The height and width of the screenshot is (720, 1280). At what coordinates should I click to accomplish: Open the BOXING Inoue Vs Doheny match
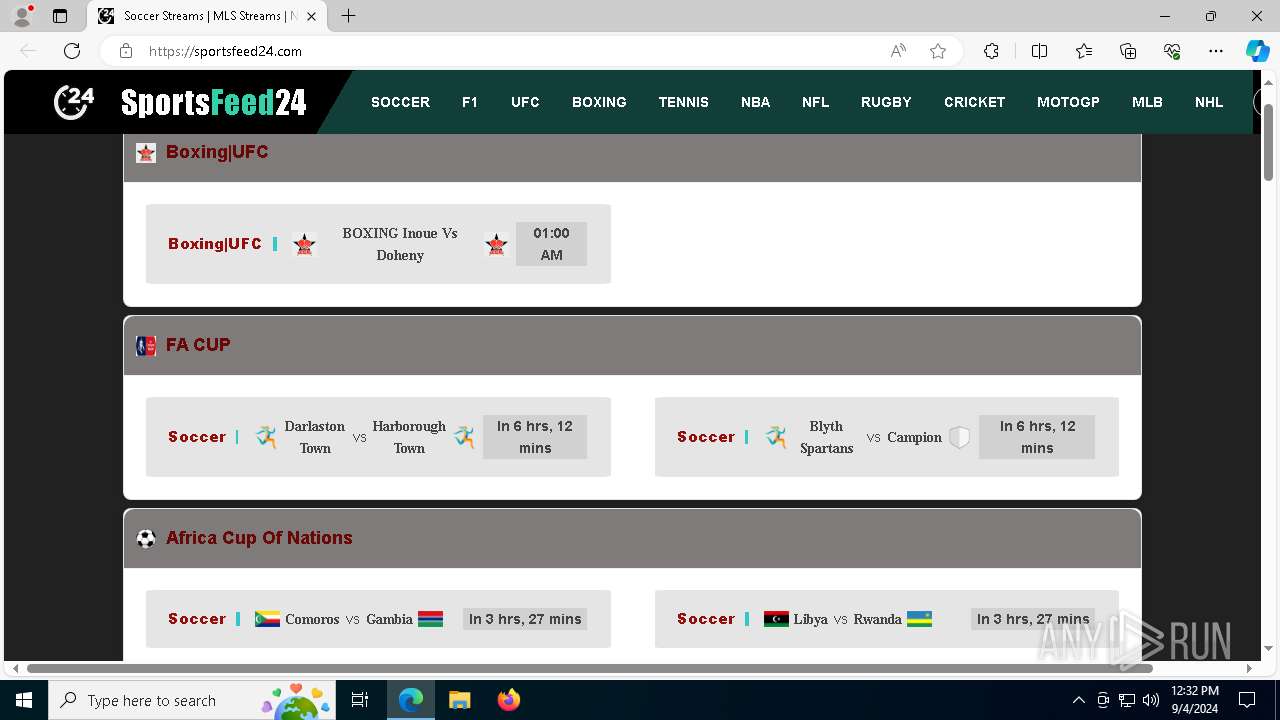pyautogui.click(x=378, y=244)
